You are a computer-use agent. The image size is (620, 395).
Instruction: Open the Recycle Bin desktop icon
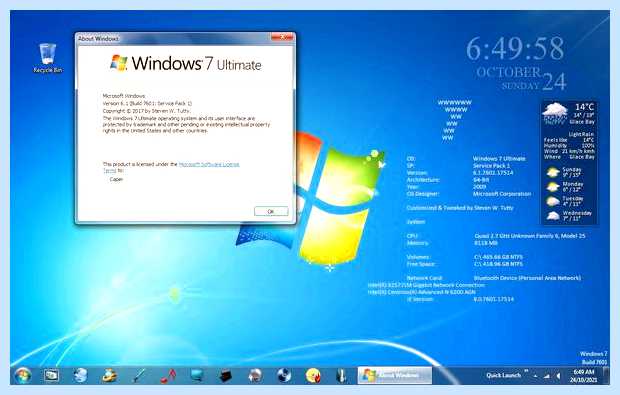pyautogui.click(x=47, y=58)
